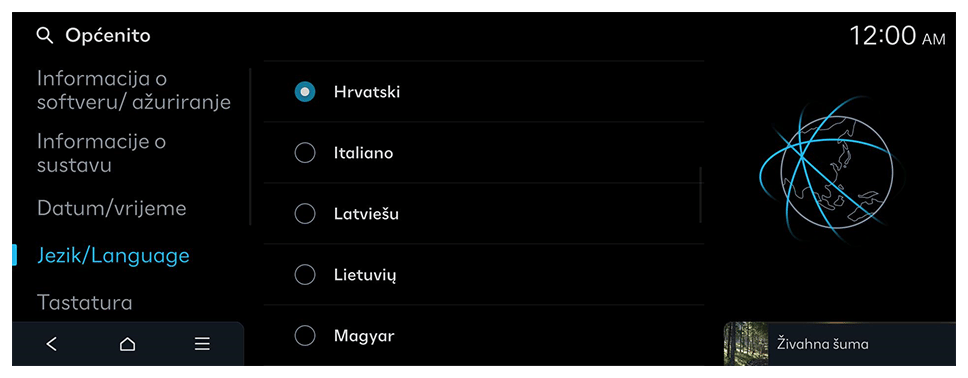This screenshot has width=968, height=378.
Task: Go to Datum/vrijeme settings
Action: coord(112,208)
